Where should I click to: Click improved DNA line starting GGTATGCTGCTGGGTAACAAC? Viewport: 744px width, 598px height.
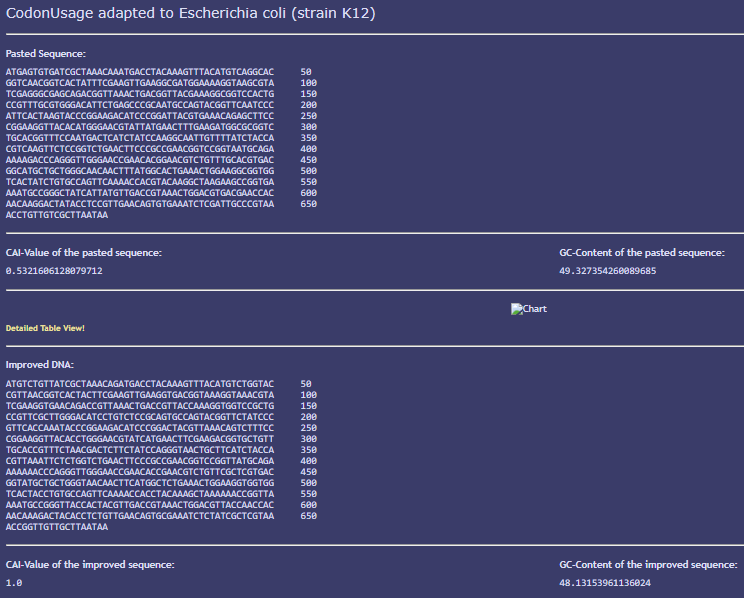140,483
